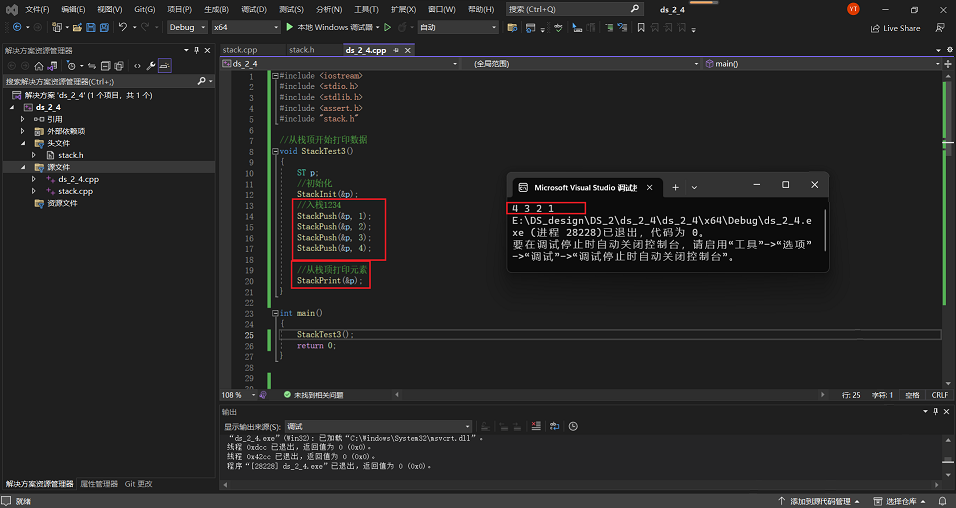Screen dimensions: 956x508
Task: Select stack.h in Solution Explorer
Action: (71, 155)
